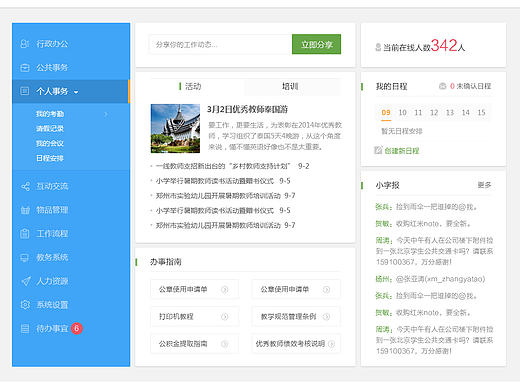Open 日程安排 in the sidebar

[50, 158]
